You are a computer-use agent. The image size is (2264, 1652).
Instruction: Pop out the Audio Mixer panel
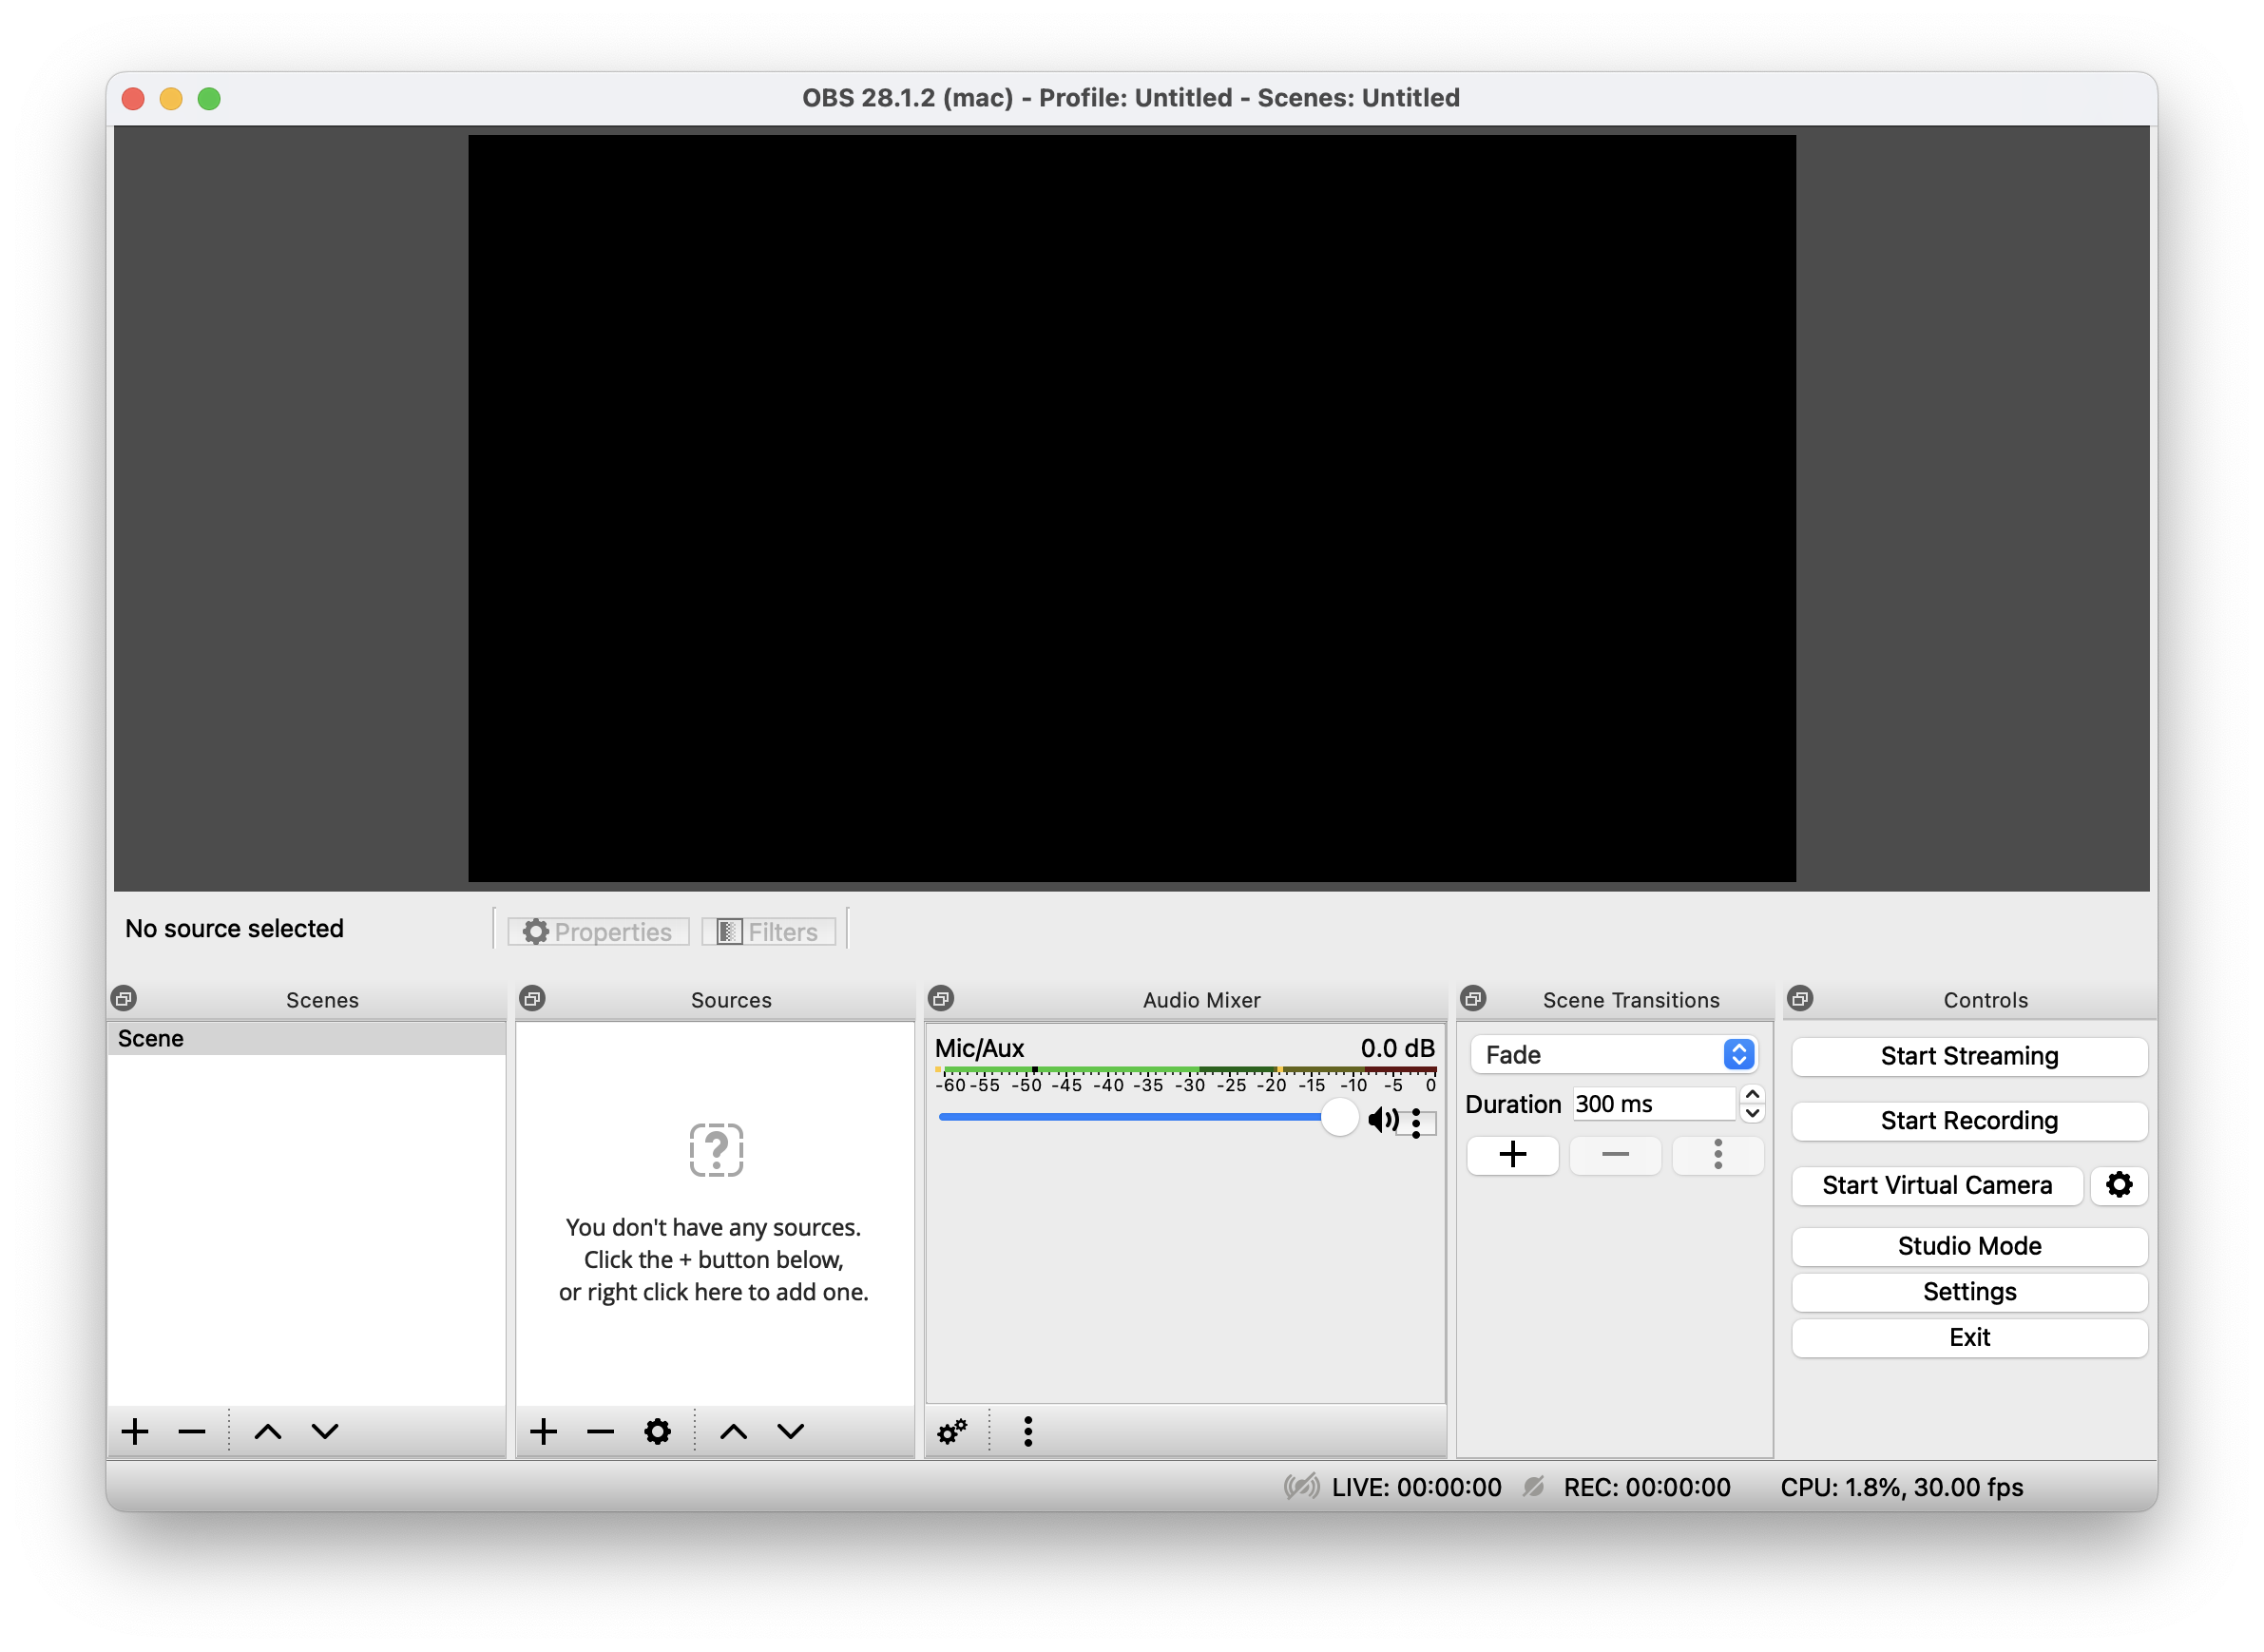[x=941, y=998]
